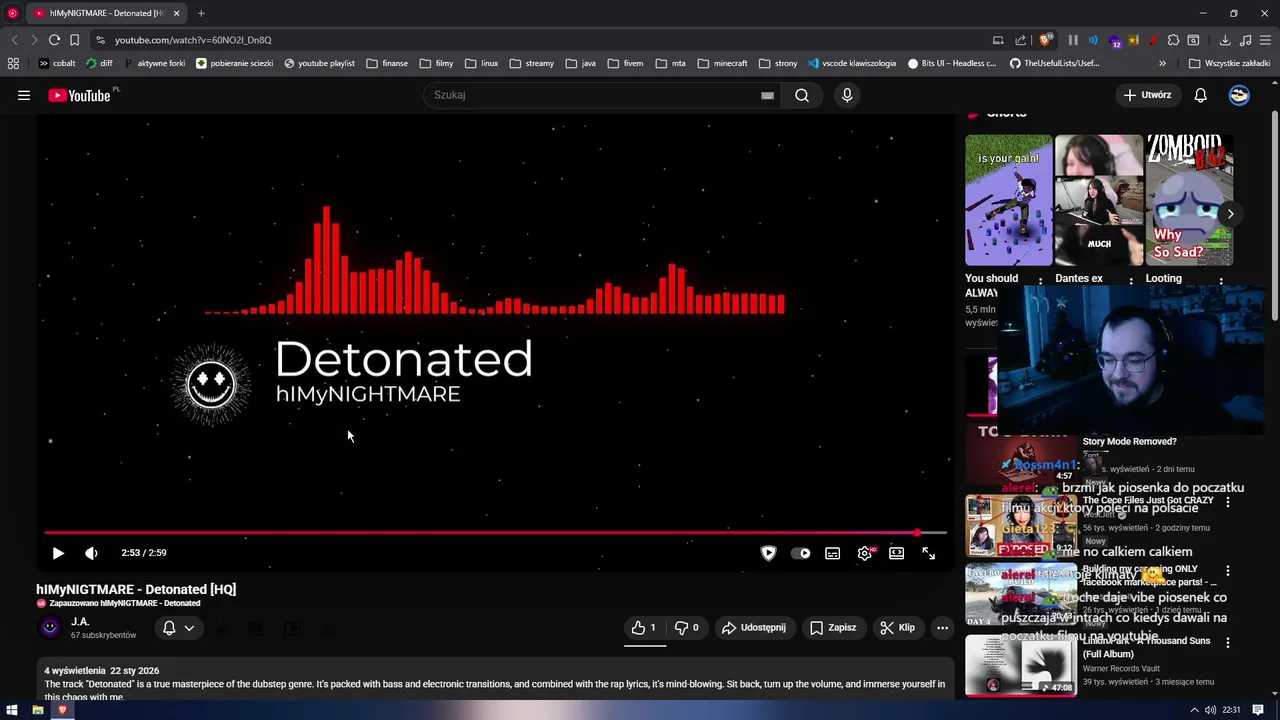Mute the video with the speaker icon
This screenshot has height=720, width=1280.
[x=91, y=553]
